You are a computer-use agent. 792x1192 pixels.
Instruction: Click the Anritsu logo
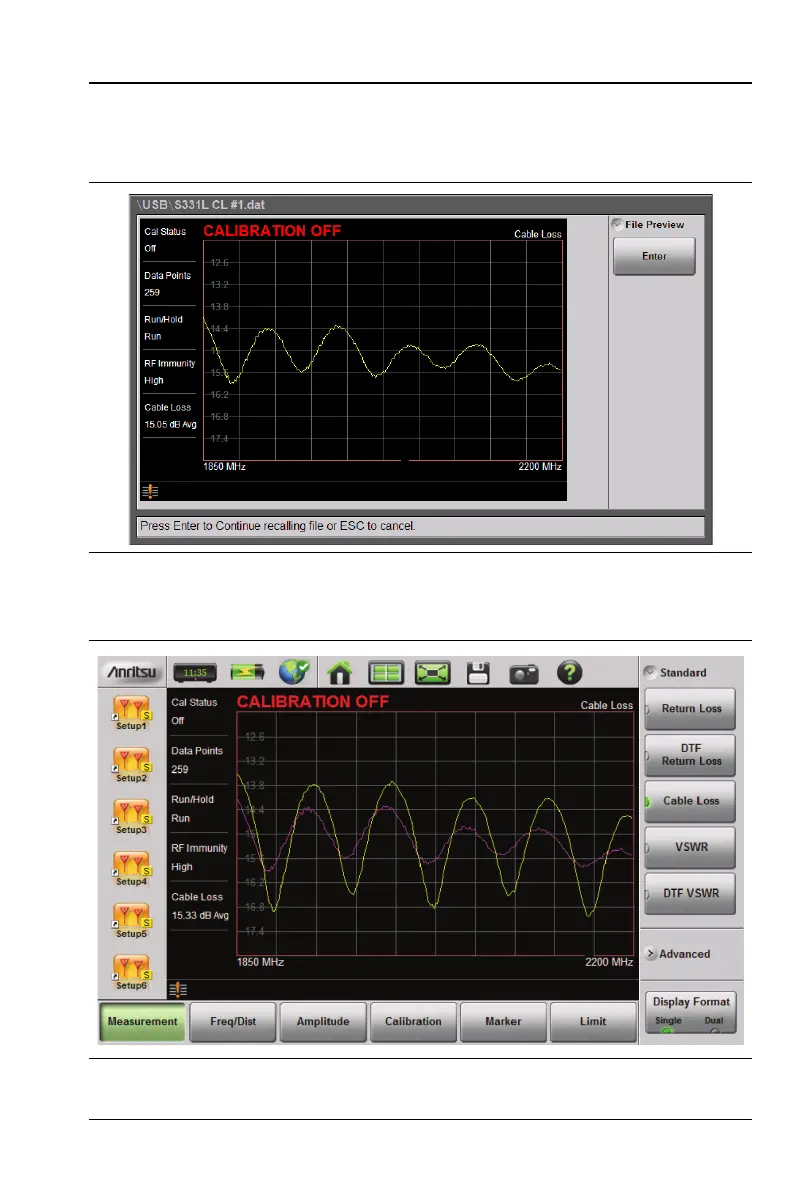pos(131,672)
